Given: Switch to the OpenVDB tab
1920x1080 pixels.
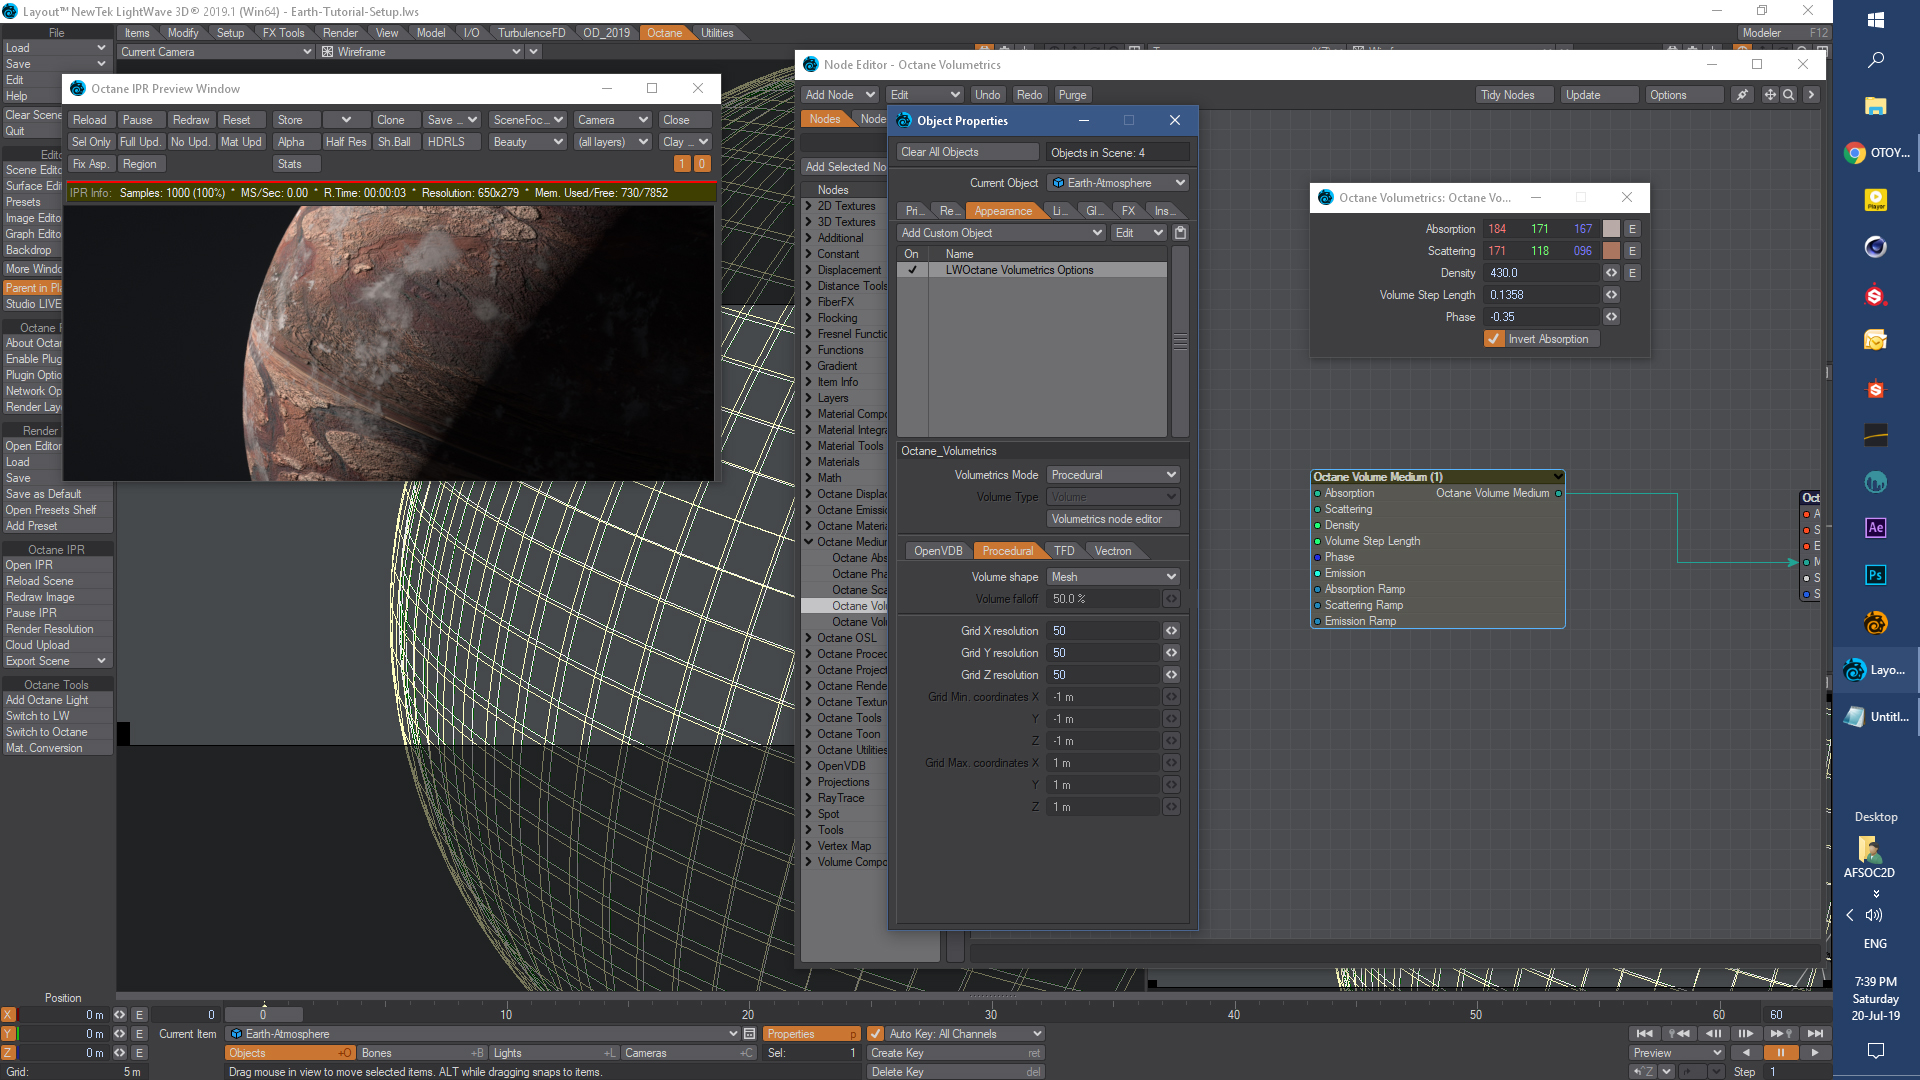Looking at the screenshot, I should [937, 551].
